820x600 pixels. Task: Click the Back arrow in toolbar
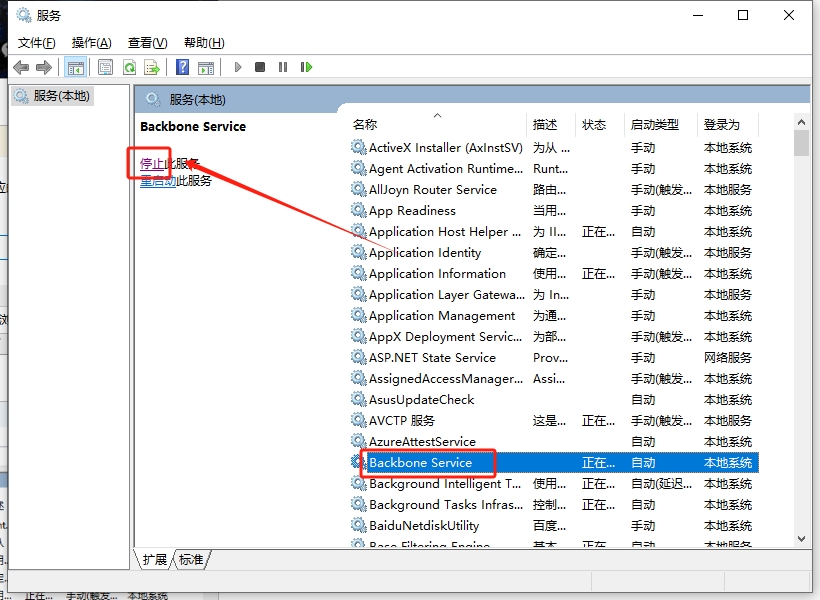click(x=21, y=67)
